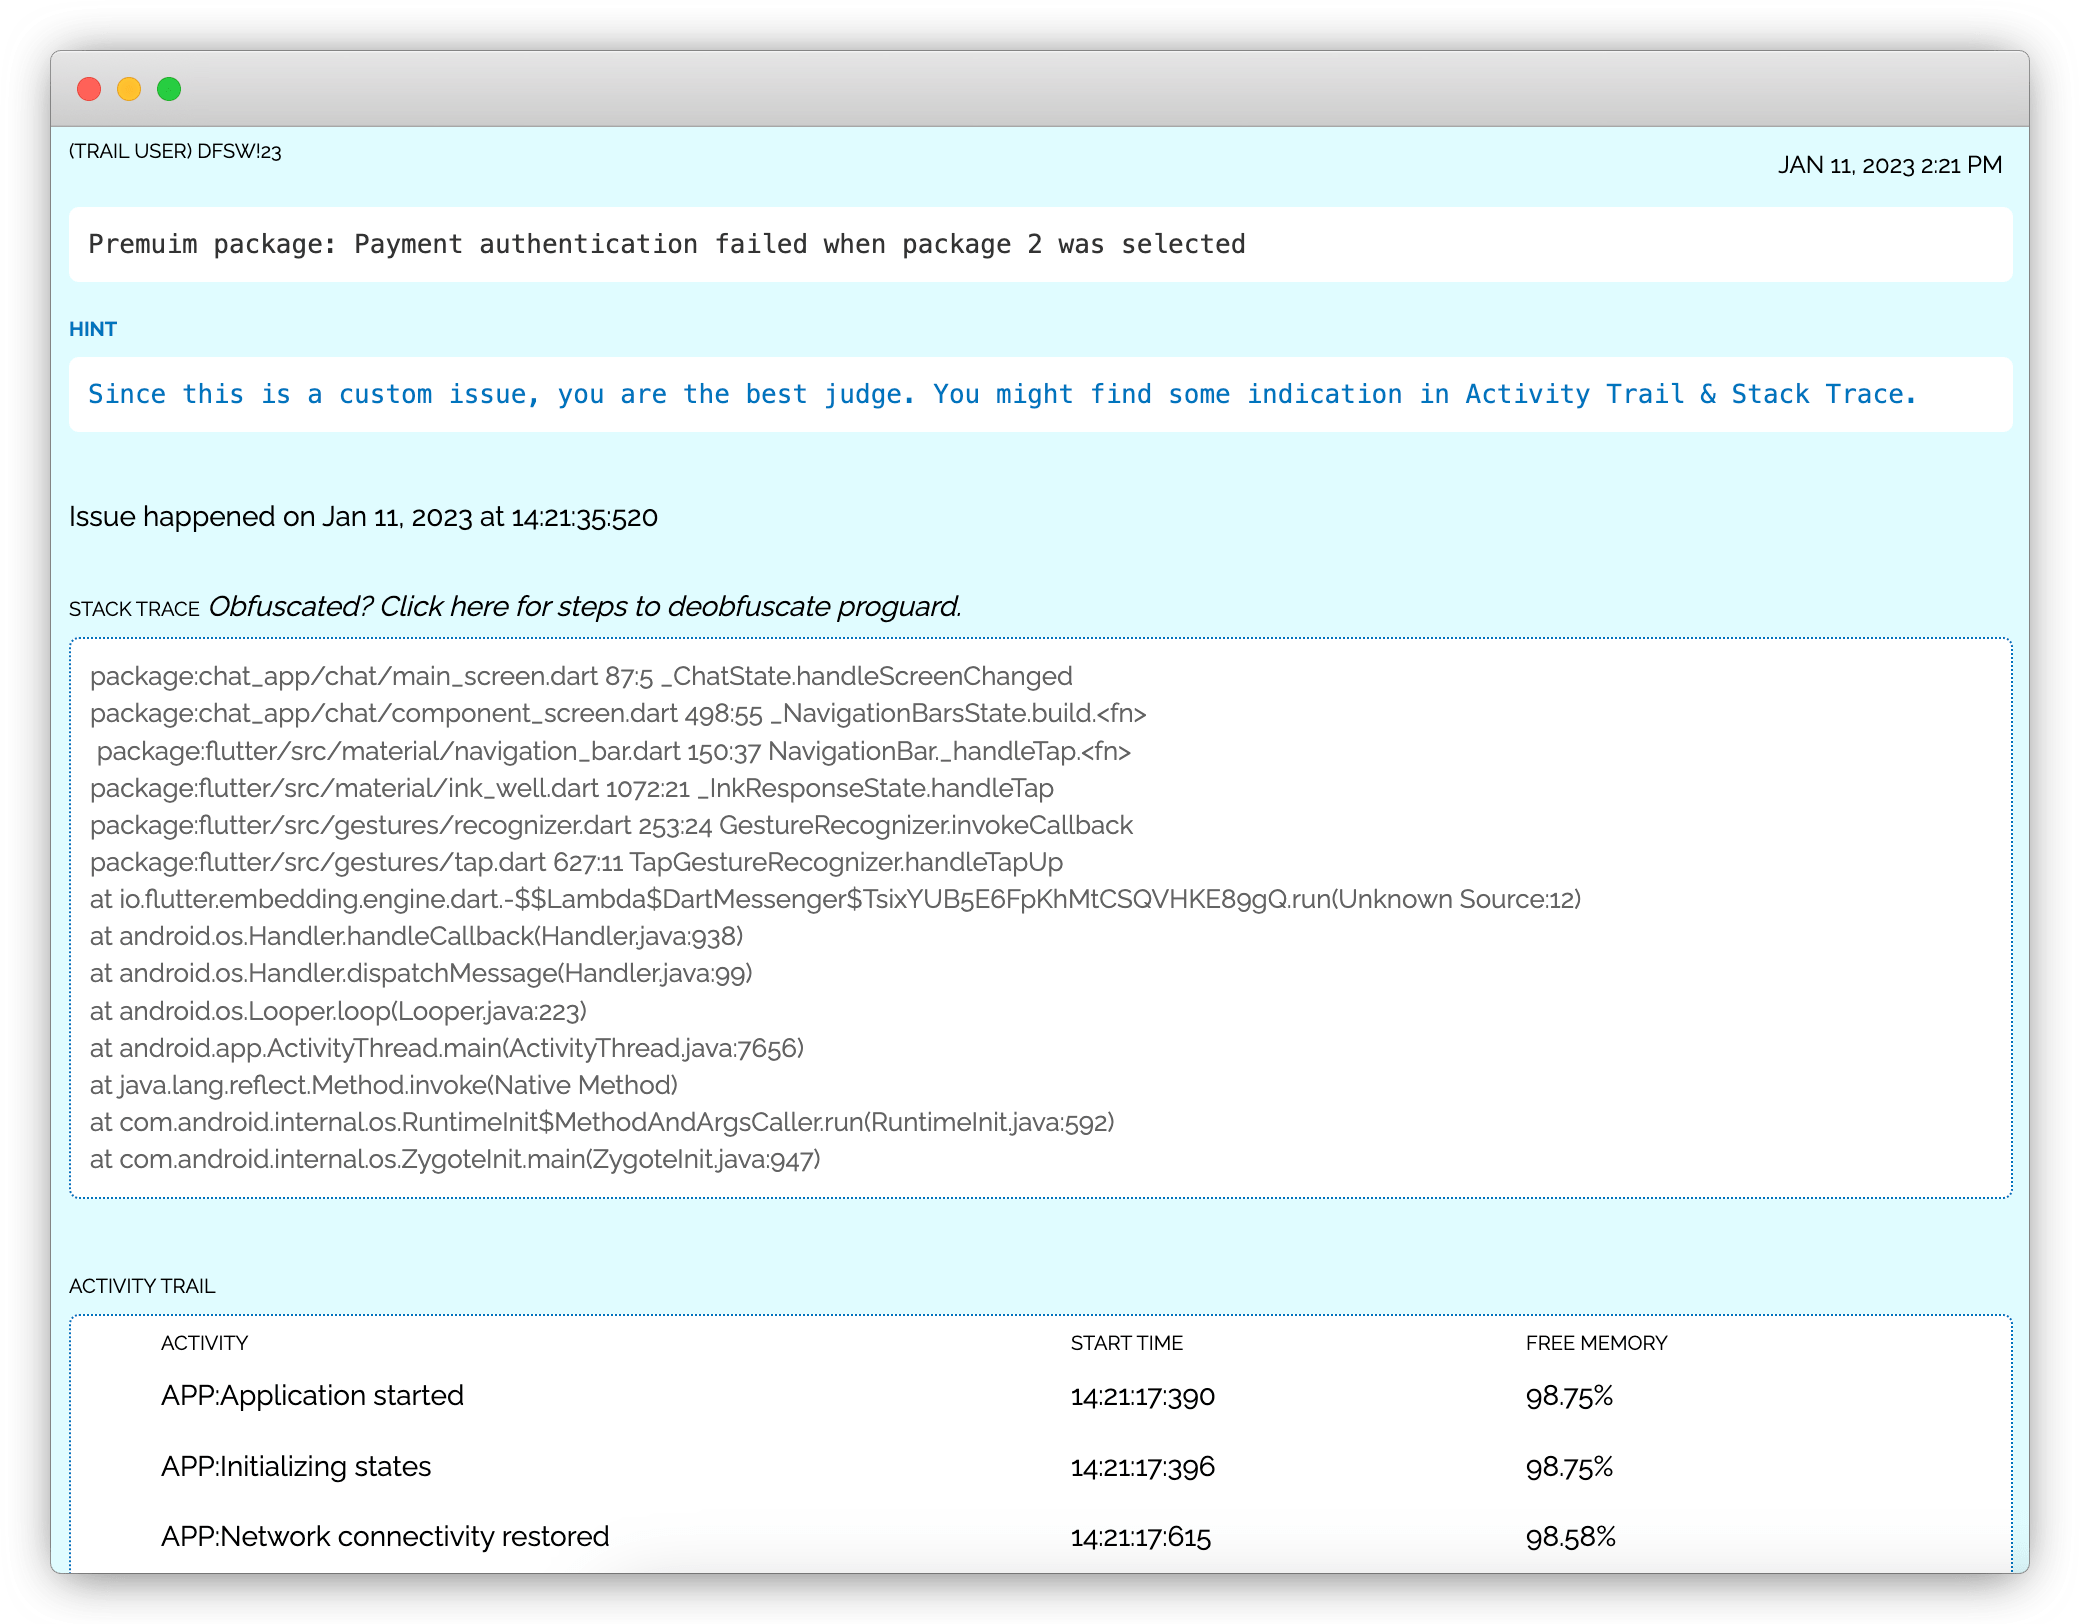Click APP:Network connectivity restored entry
This screenshot has width=2080, height=1624.
[x=386, y=1536]
